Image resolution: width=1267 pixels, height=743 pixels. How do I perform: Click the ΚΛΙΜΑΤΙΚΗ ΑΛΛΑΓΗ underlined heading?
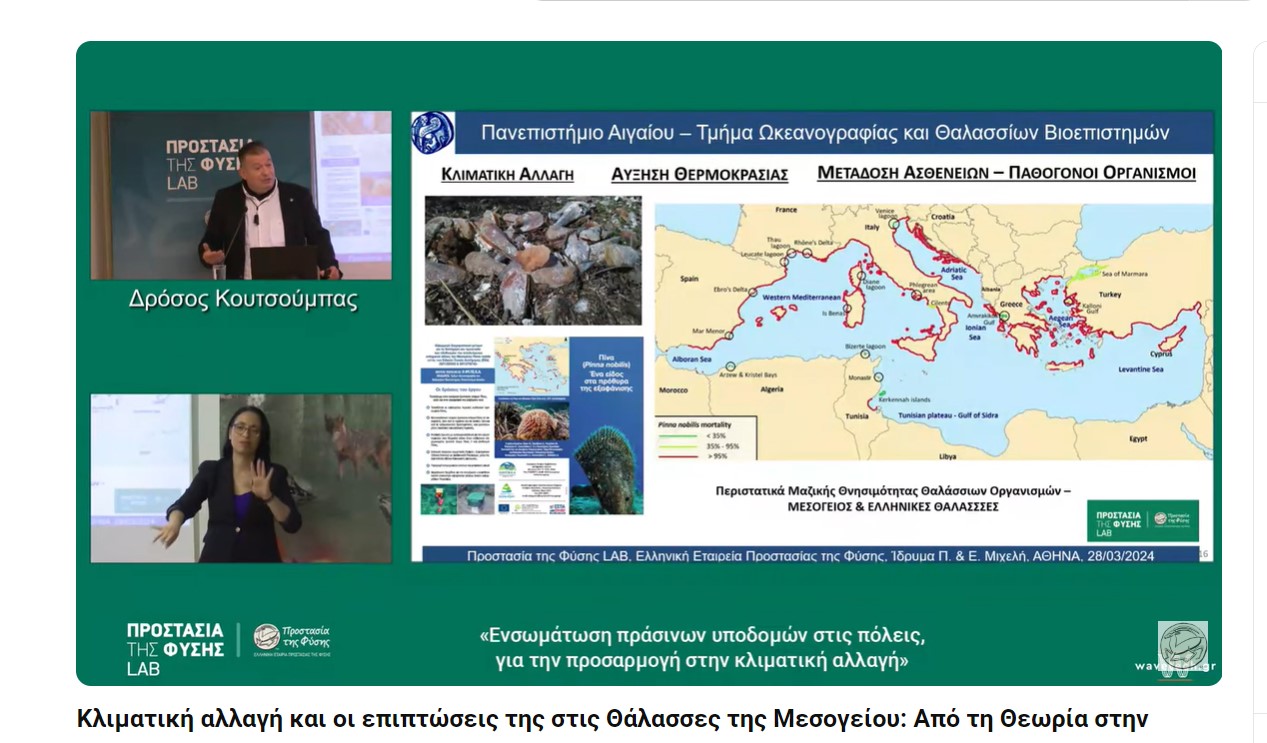(x=508, y=174)
